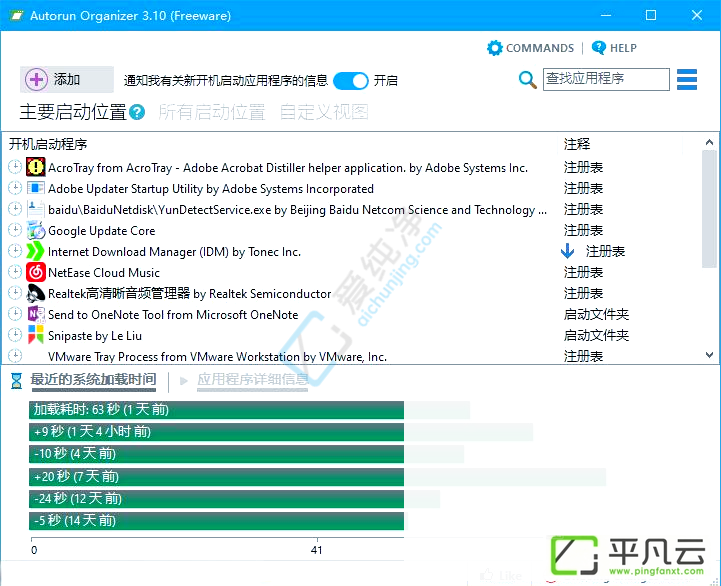721x586 pixels.
Task: Click the AcroTray application icon
Action: pyautogui.click(x=35, y=167)
